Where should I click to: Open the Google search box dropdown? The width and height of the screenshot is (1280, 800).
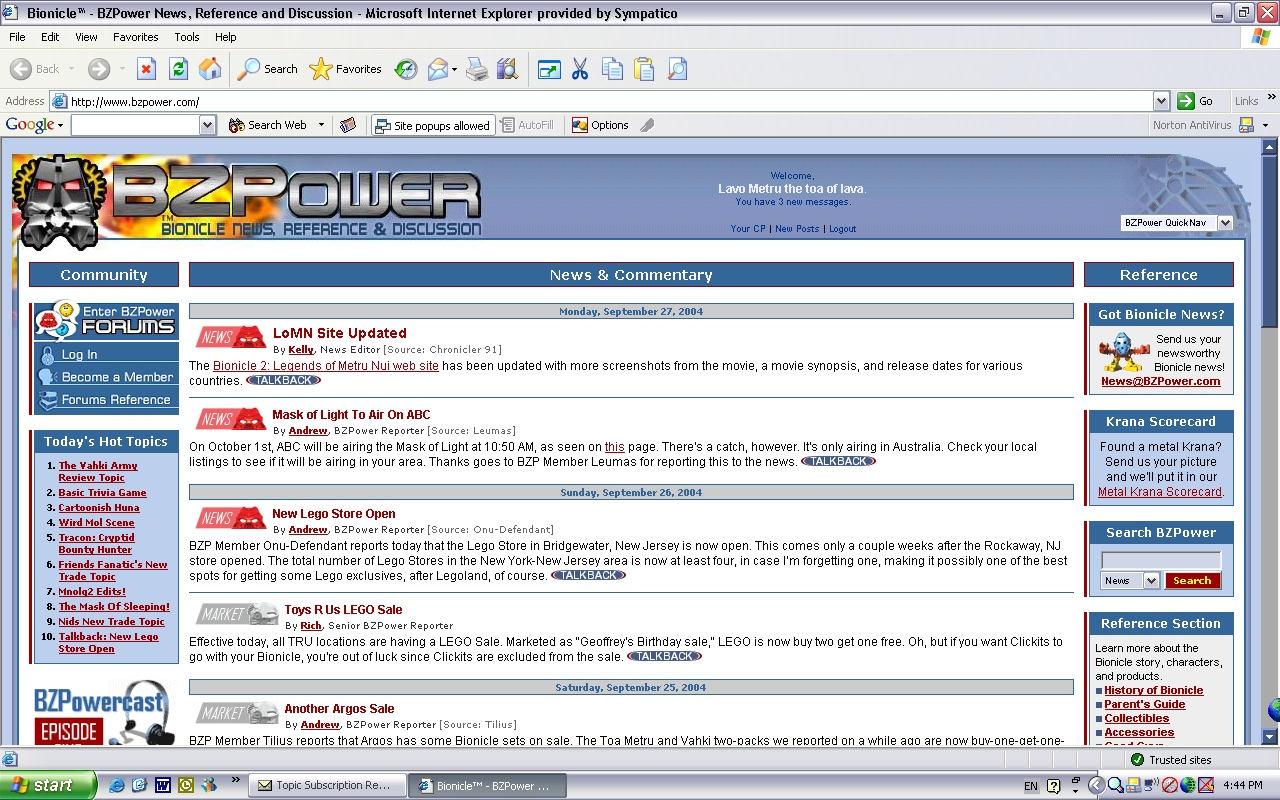pos(208,125)
